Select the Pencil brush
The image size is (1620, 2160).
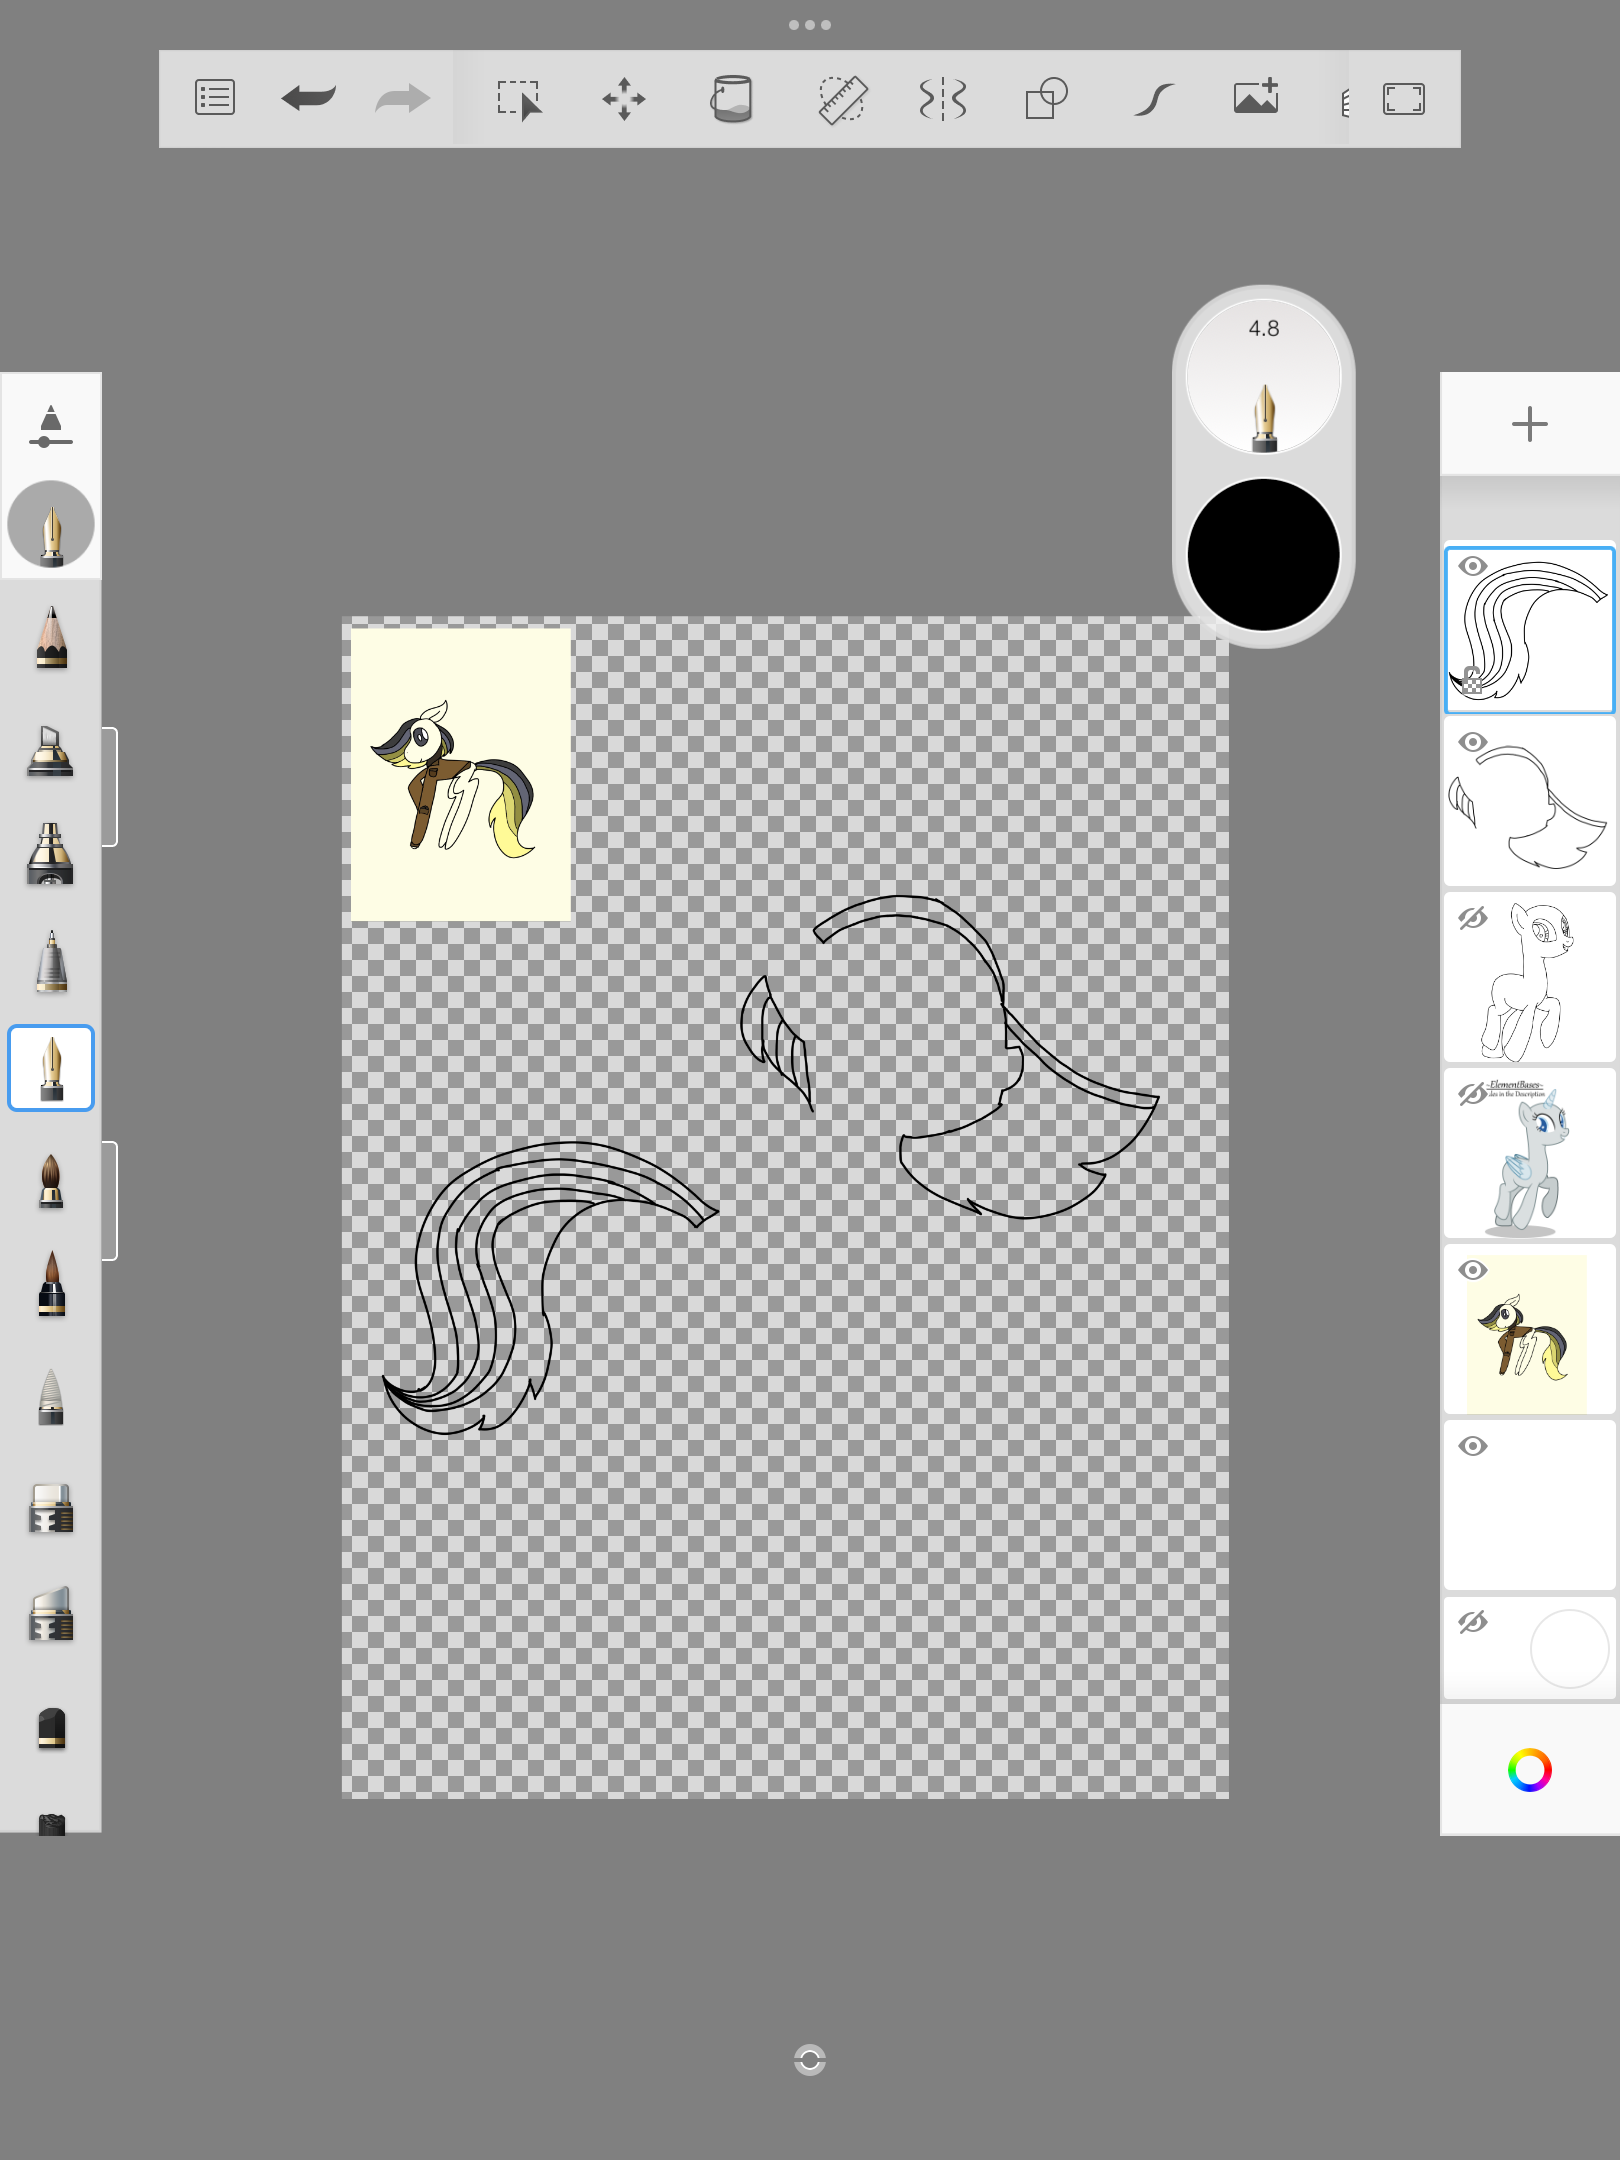point(51,636)
